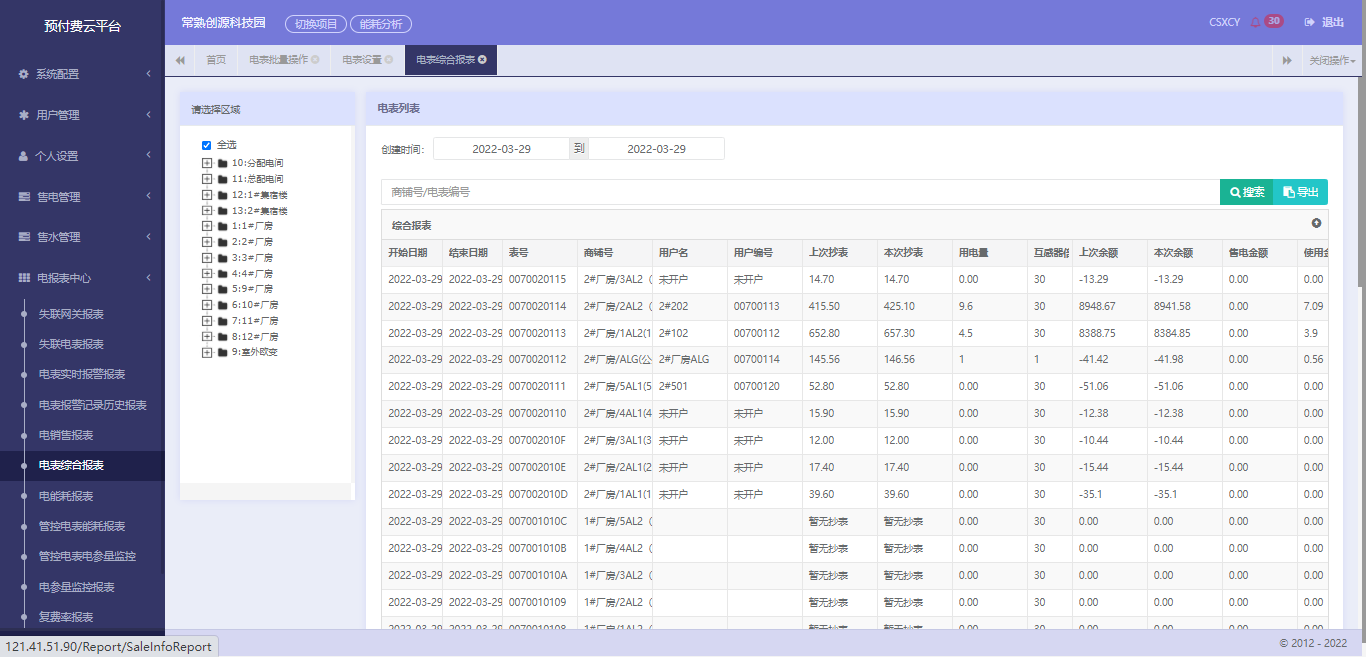
Task: Click the end date input field
Action: (656, 149)
